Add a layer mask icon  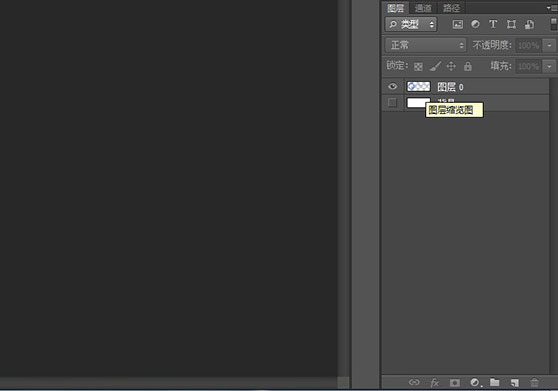455,382
